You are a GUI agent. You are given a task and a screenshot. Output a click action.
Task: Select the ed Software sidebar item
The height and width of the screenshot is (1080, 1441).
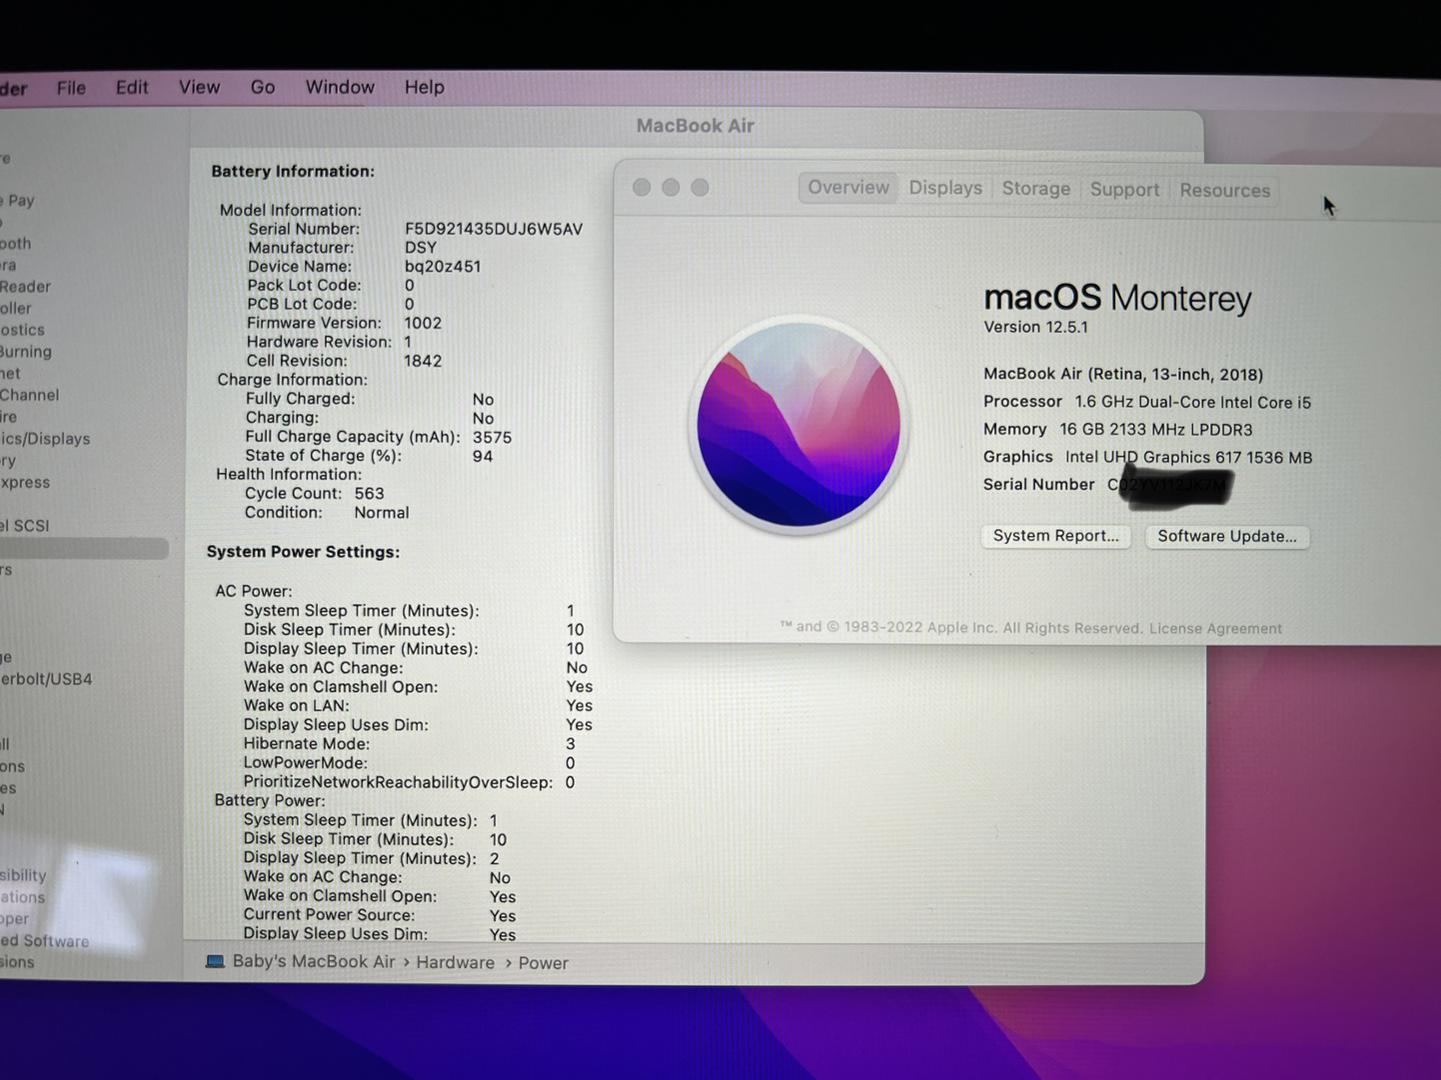point(45,941)
